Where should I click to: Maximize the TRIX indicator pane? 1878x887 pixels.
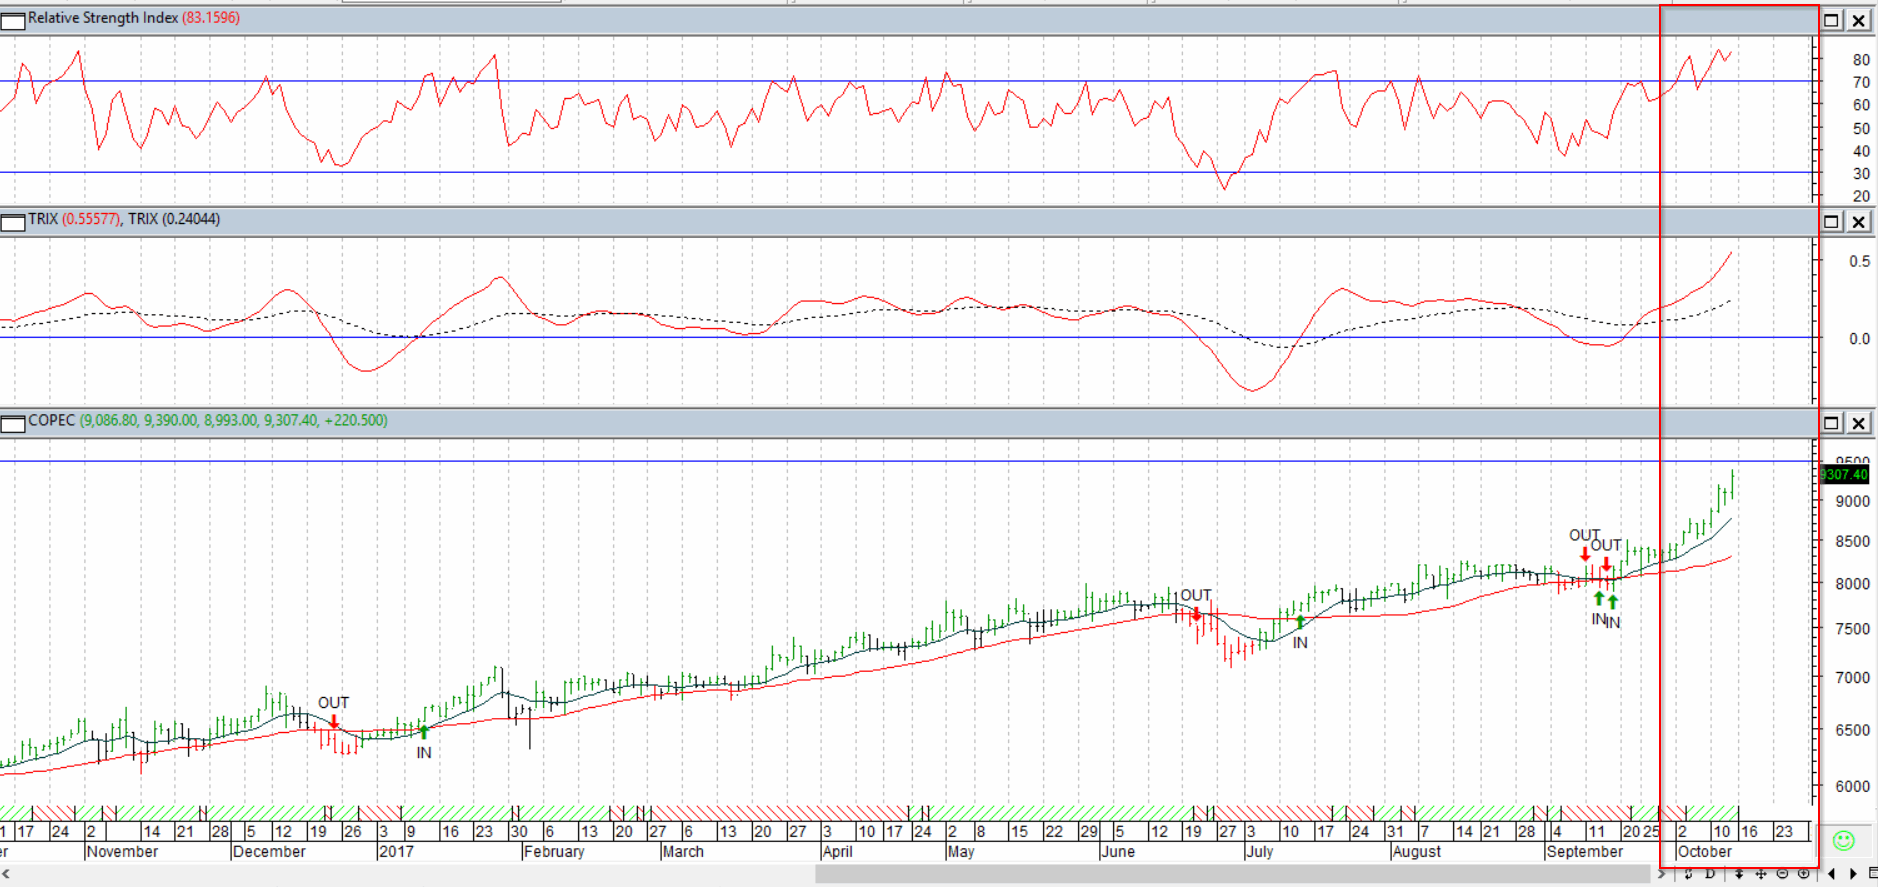click(1832, 221)
